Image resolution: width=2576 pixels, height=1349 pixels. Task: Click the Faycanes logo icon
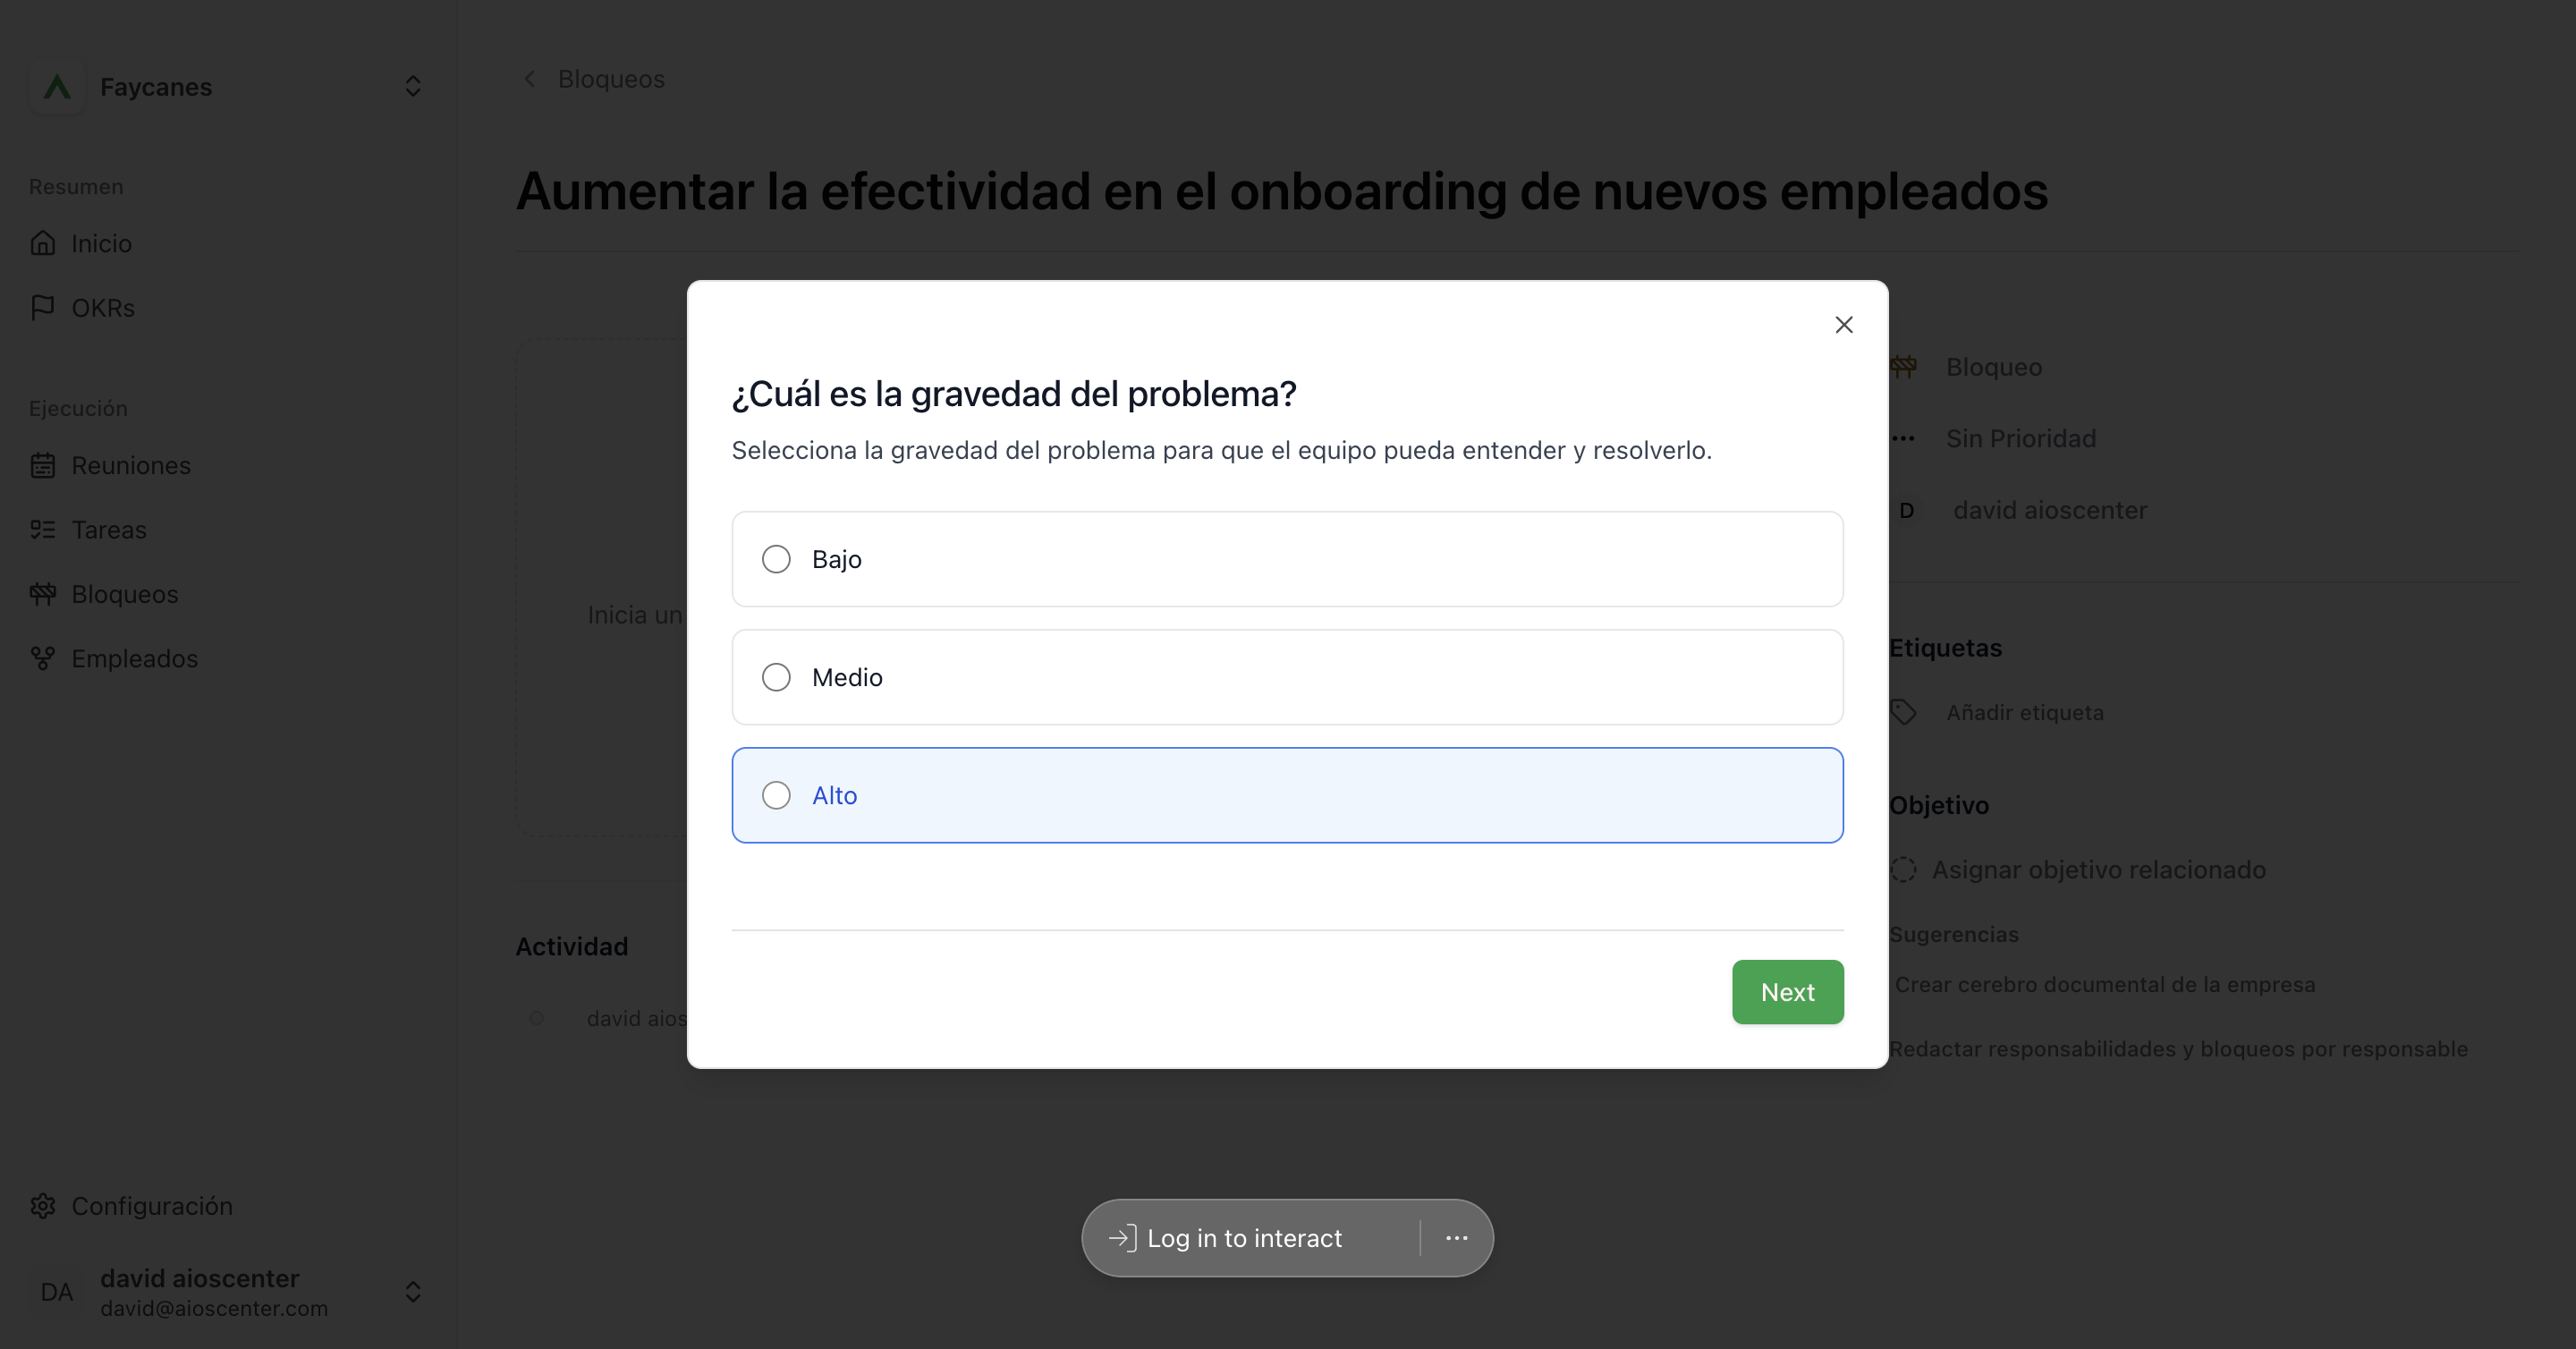point(57,87)
